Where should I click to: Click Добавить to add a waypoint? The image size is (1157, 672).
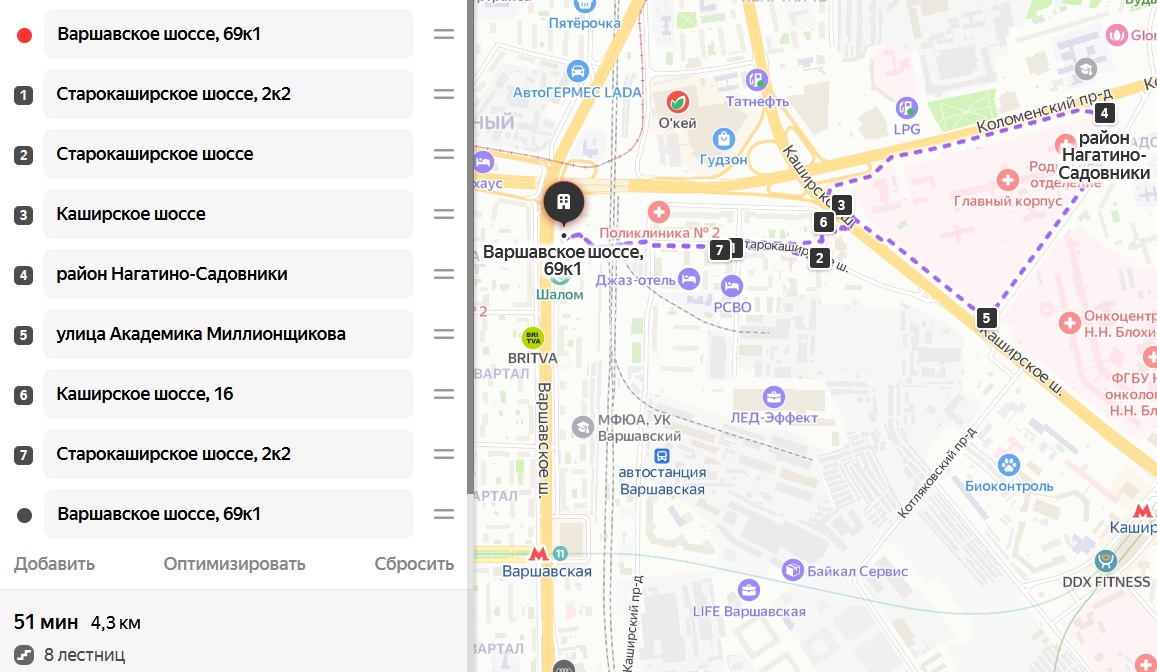pos(55,564)
